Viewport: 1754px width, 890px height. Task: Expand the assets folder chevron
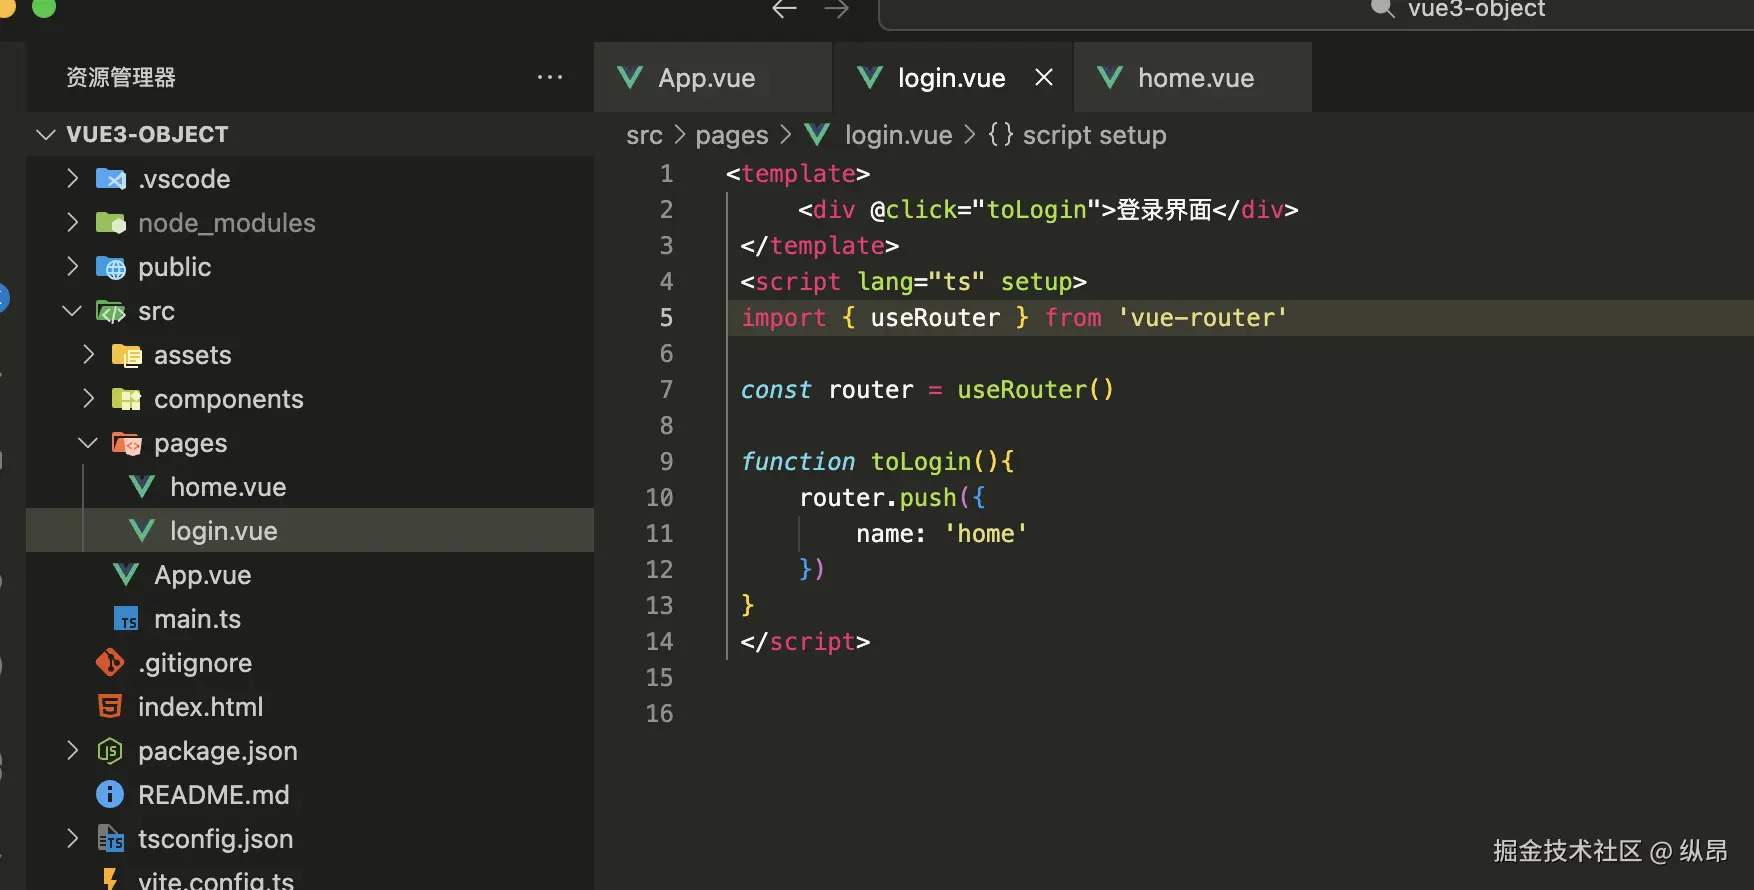pos(88,355)
